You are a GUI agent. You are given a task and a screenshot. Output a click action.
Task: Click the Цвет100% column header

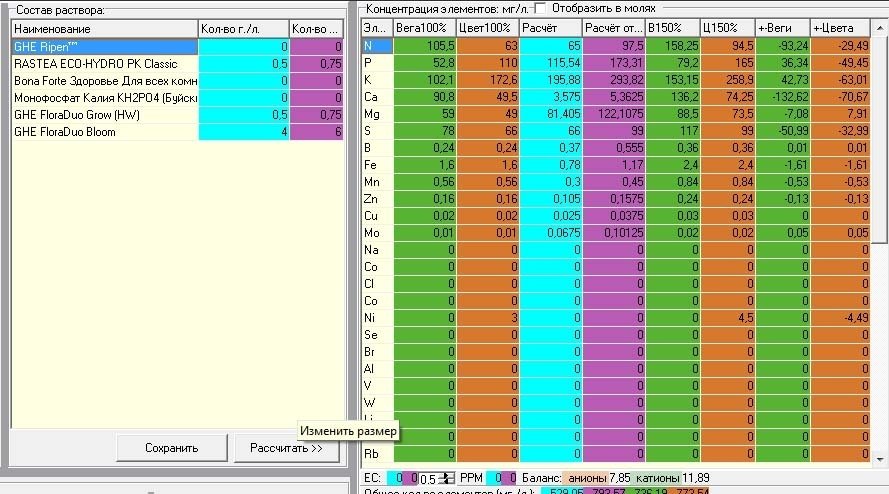(x=488, y=28)
